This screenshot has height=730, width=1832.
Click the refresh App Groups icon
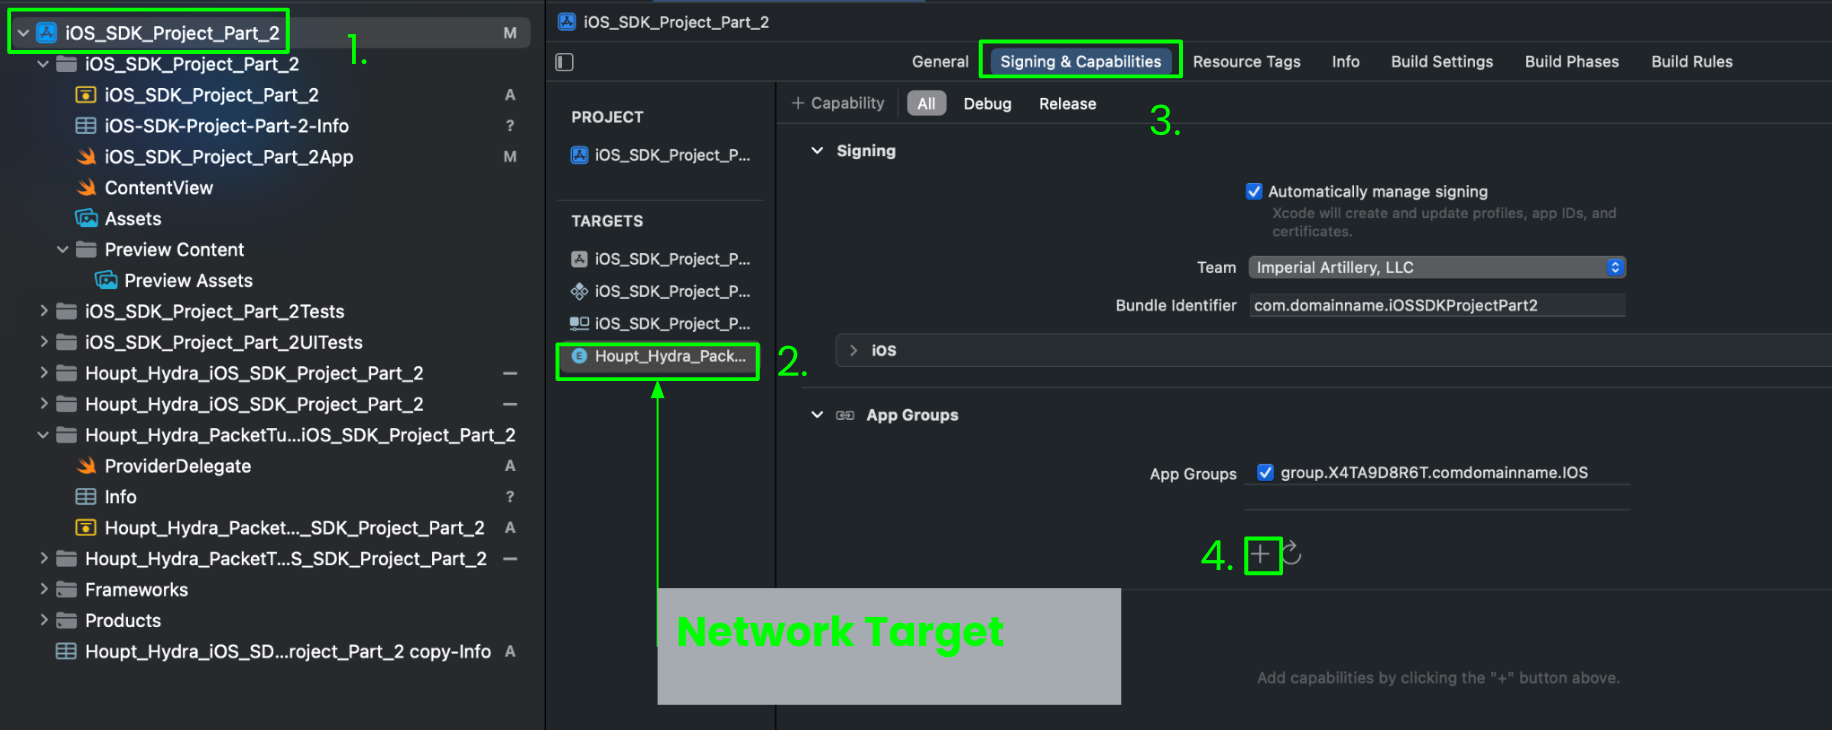[1291, 553]
